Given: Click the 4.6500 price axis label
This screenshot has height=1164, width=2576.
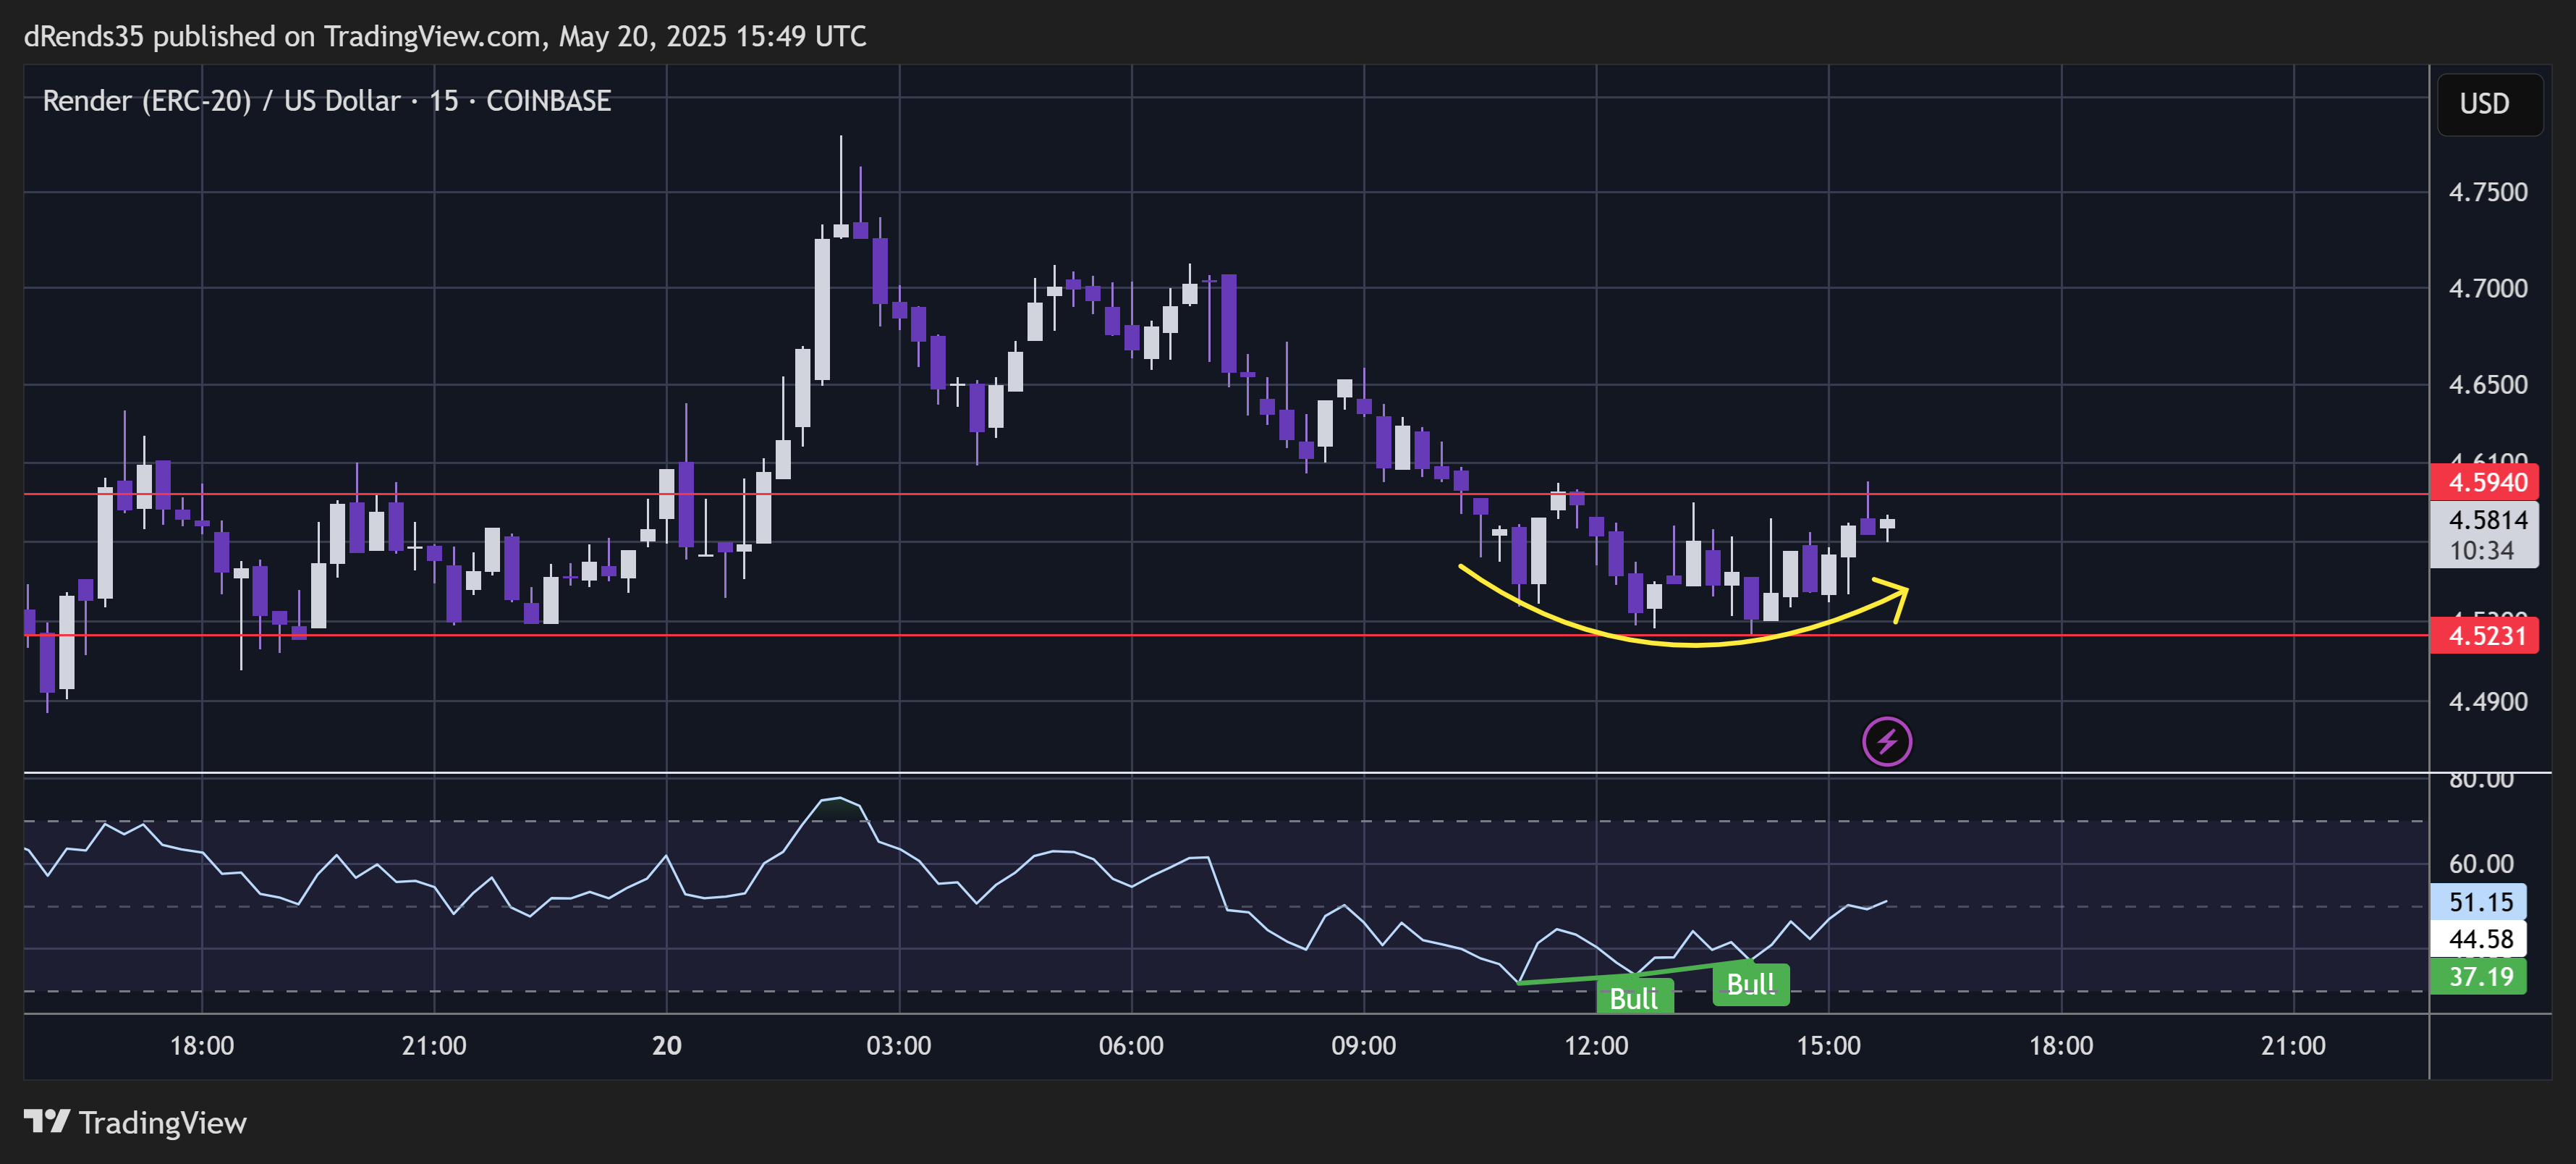Looking at the screenshot, I should click(x=2487, y=385).
